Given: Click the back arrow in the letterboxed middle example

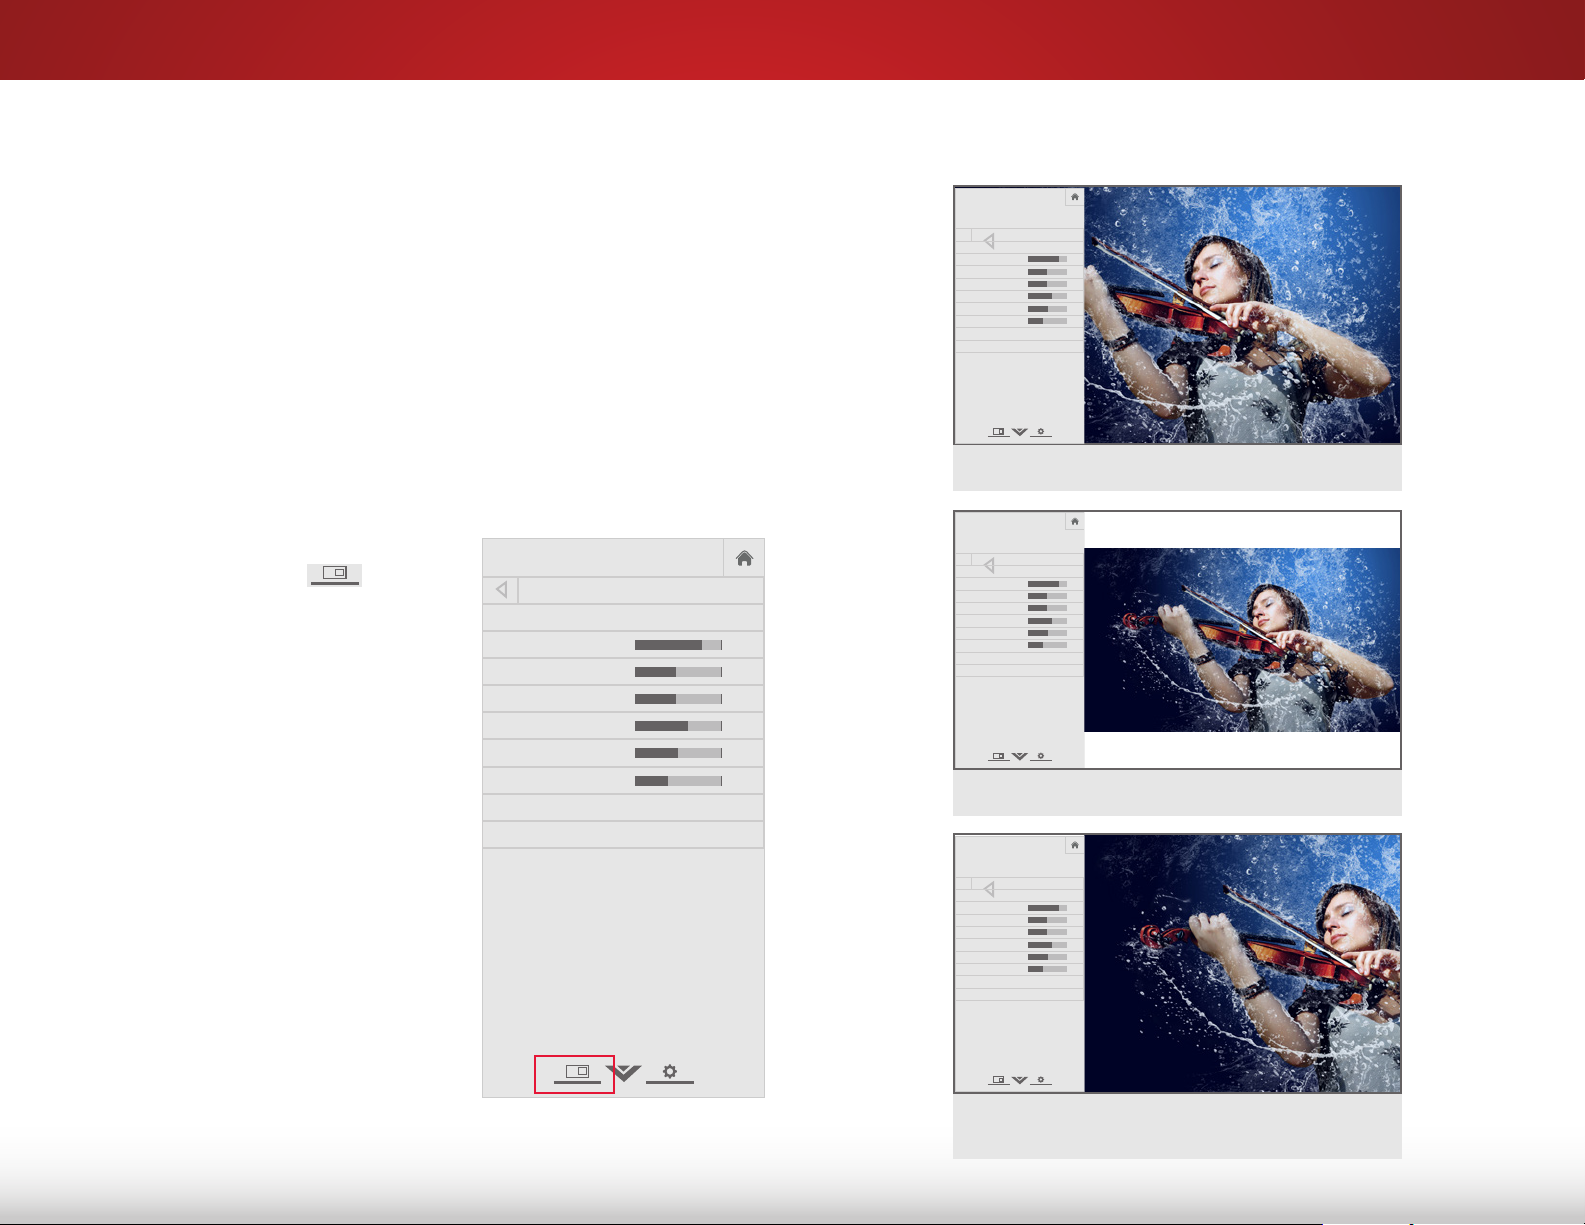Looking at the screenshot, I should tap(988, 565).
